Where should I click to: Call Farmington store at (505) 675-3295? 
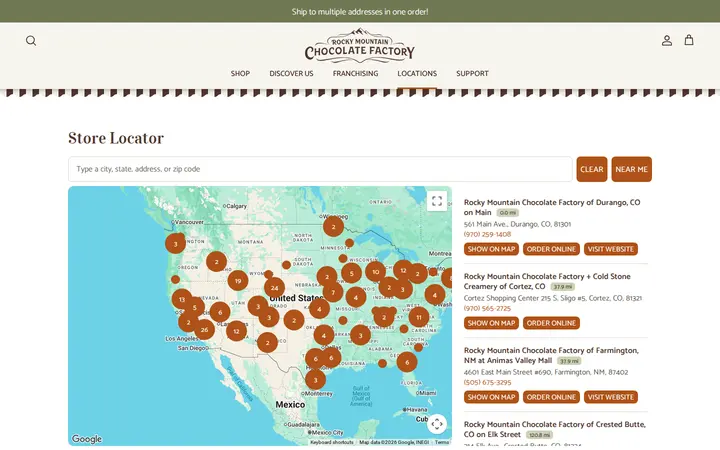[487, 382]
